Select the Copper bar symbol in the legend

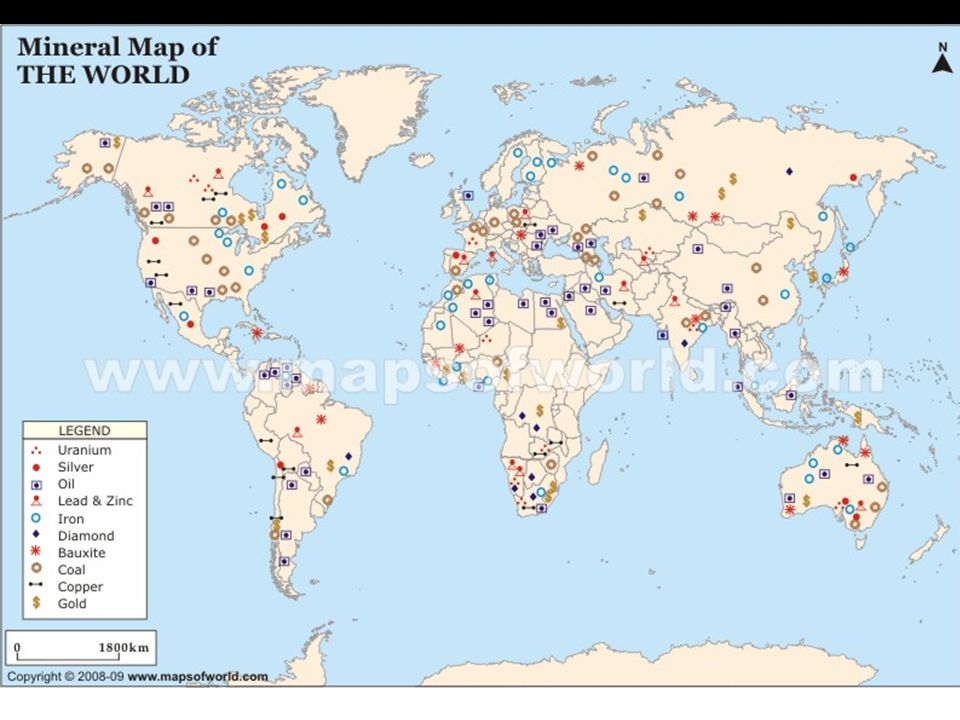pyautogui.click(x=36, y=585)
